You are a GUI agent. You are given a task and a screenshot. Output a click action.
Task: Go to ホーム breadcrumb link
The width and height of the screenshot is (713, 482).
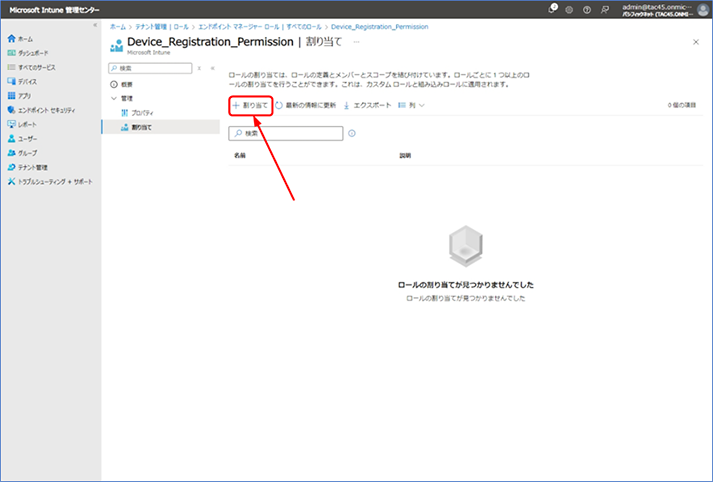pos(118,27)
